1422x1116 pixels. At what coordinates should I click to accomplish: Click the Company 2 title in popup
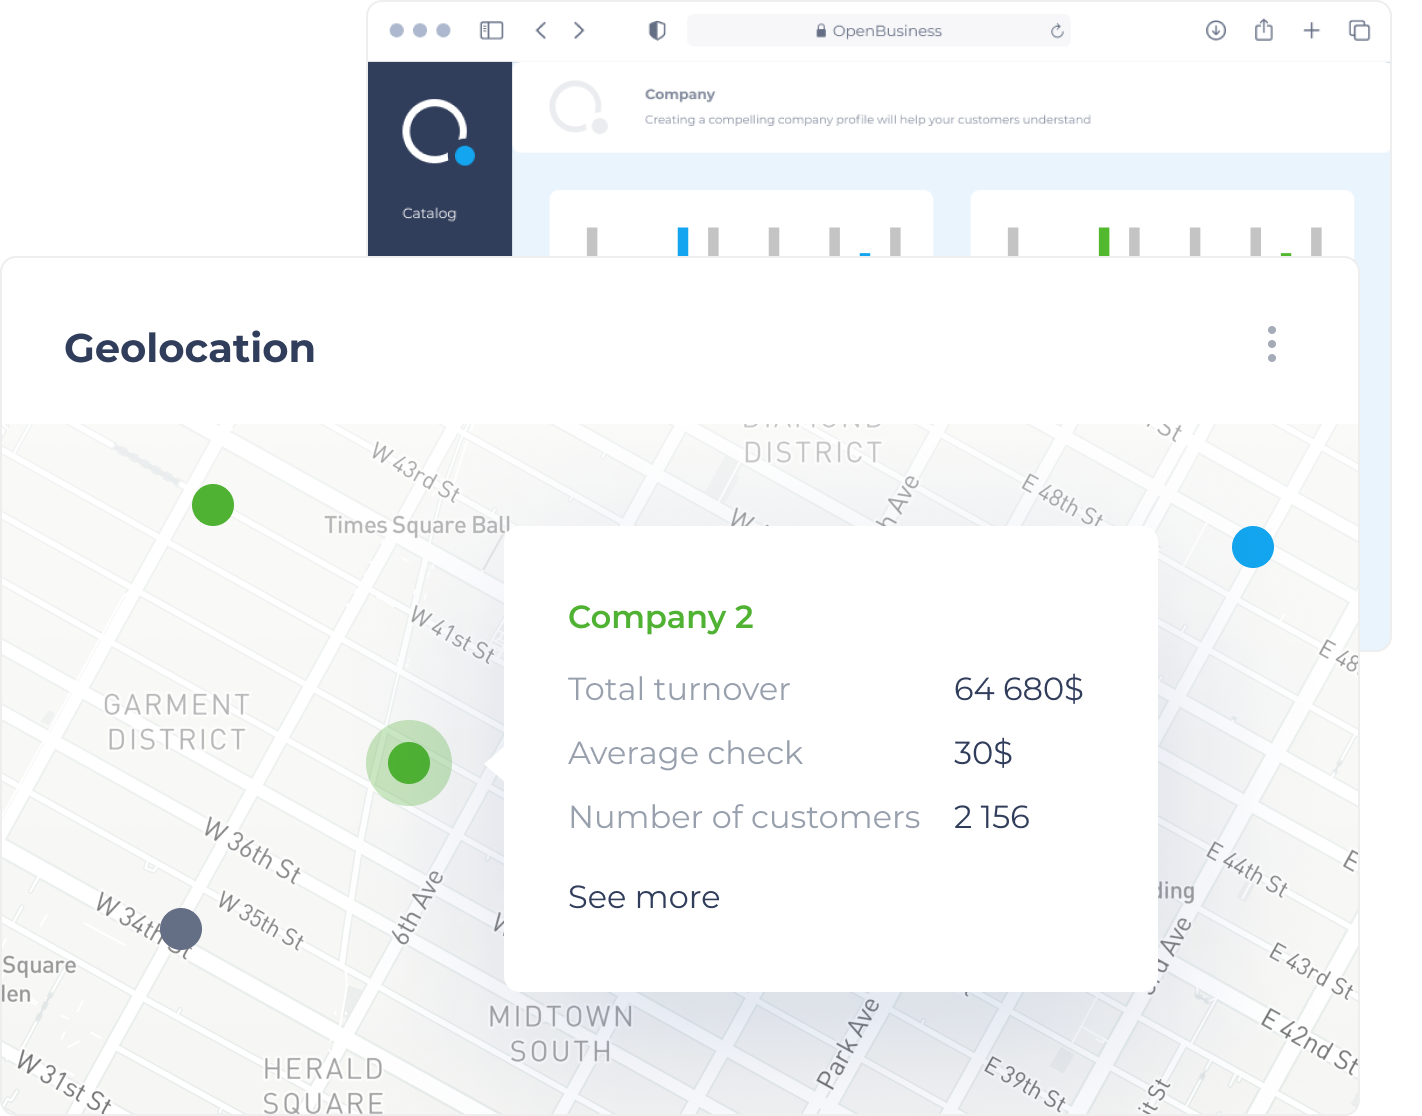(660, 618)
